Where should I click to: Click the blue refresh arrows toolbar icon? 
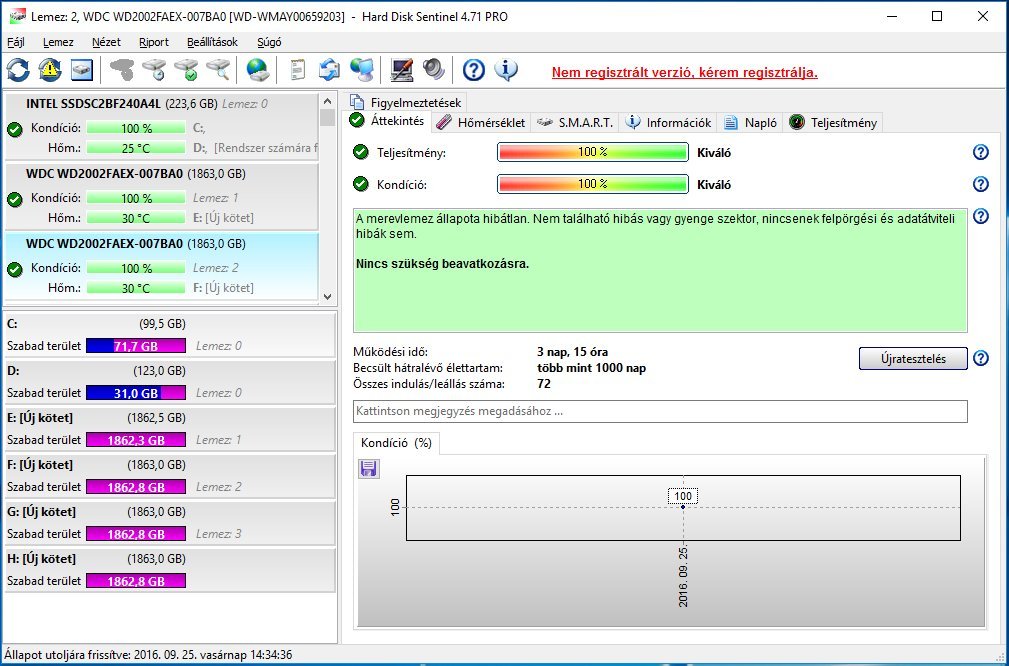coord(18,69)
